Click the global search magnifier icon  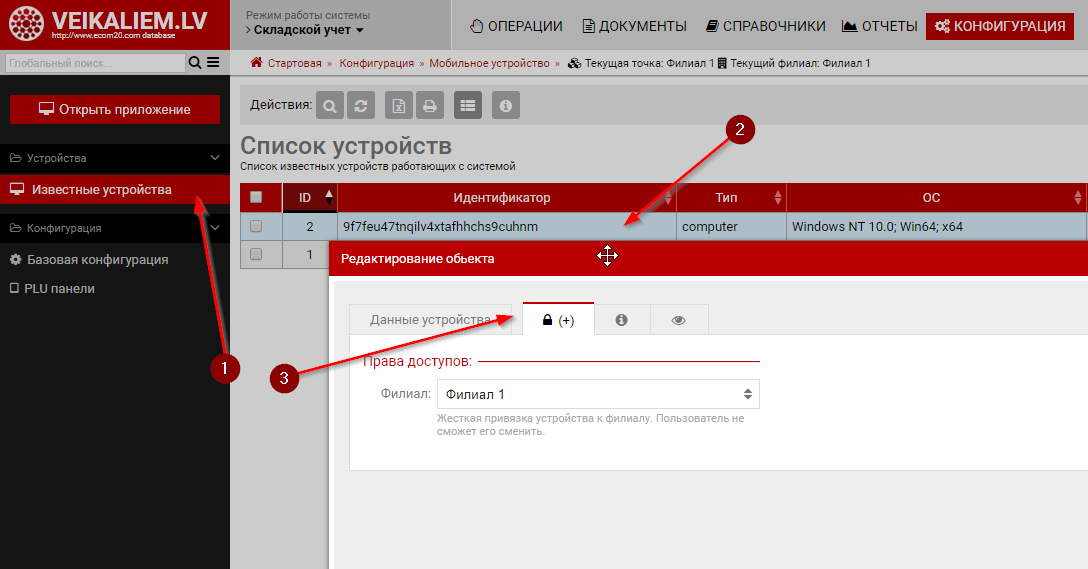tap(194, 63)
